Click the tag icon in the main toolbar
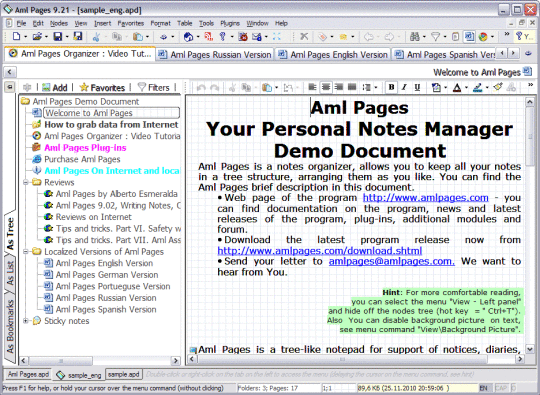The image size is (540, 395). tap(322, 36)
